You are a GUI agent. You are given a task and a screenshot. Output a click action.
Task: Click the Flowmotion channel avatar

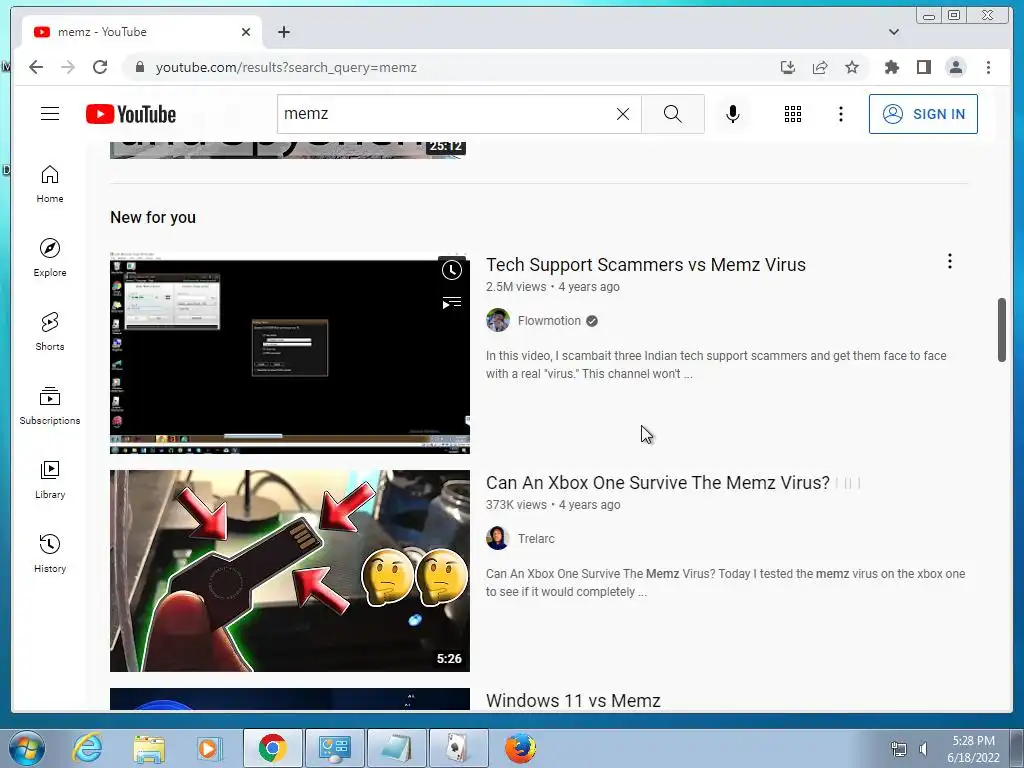[x=498, y=321]
